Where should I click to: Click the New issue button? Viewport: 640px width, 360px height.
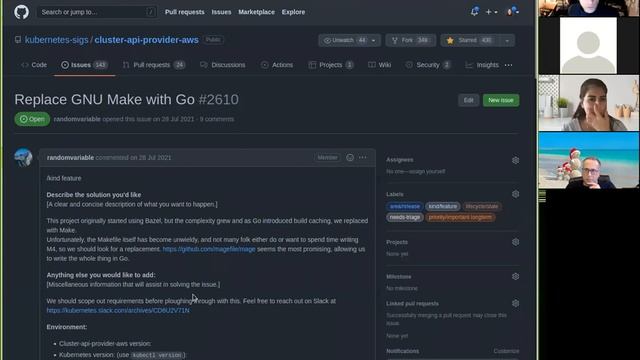click(501, 100)
